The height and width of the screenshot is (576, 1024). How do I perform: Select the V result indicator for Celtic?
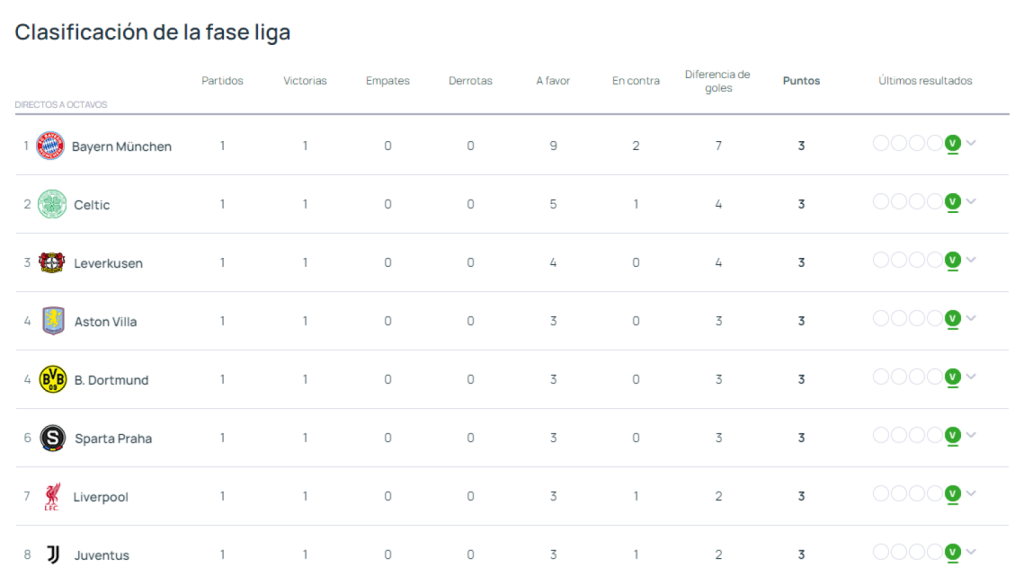pyautogui.click(x=953, y=201)
